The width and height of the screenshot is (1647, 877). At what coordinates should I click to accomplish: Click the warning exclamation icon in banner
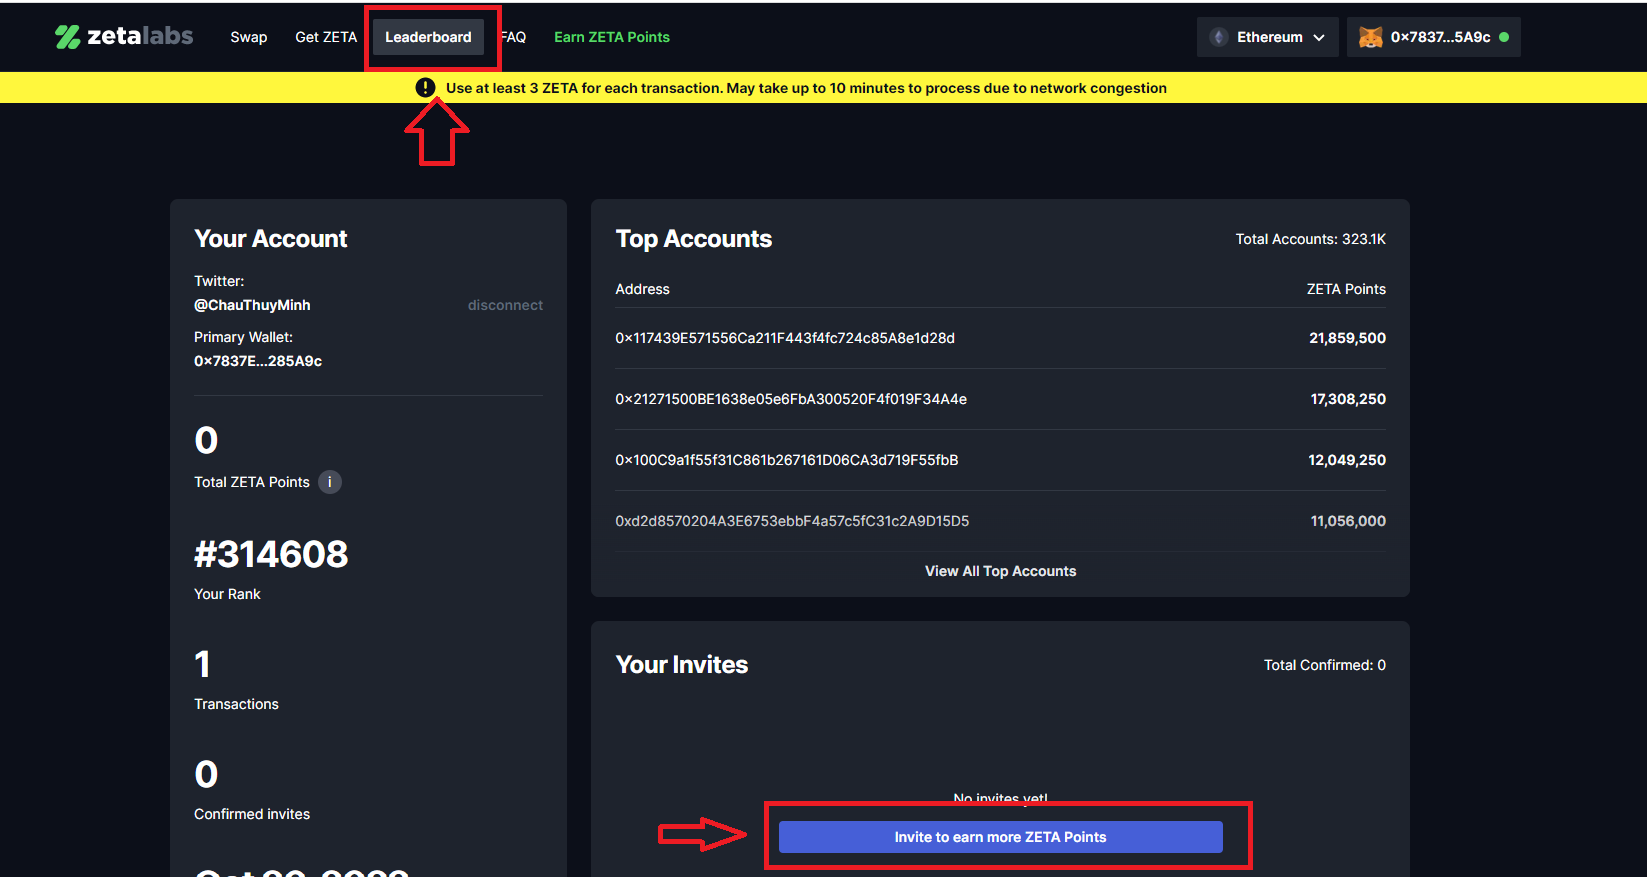point(425,88)
